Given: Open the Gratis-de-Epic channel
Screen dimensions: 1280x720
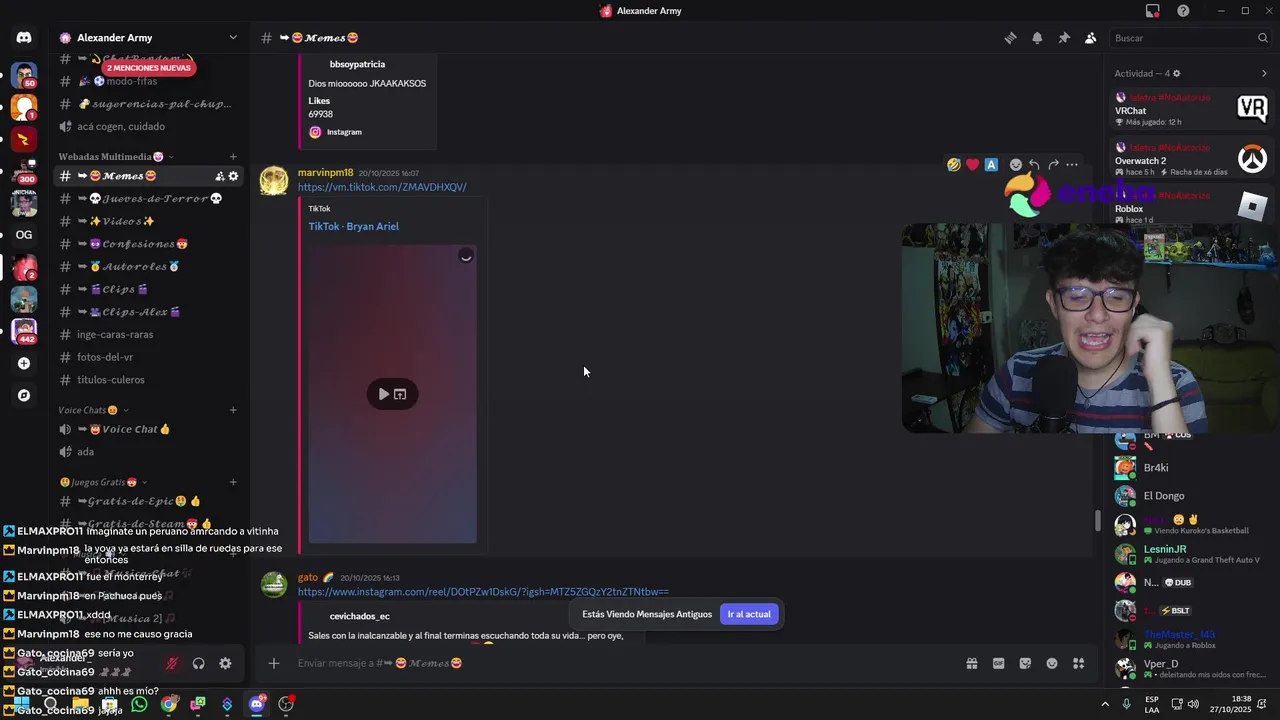Looking at the screenshot, I should coord(150,501).
